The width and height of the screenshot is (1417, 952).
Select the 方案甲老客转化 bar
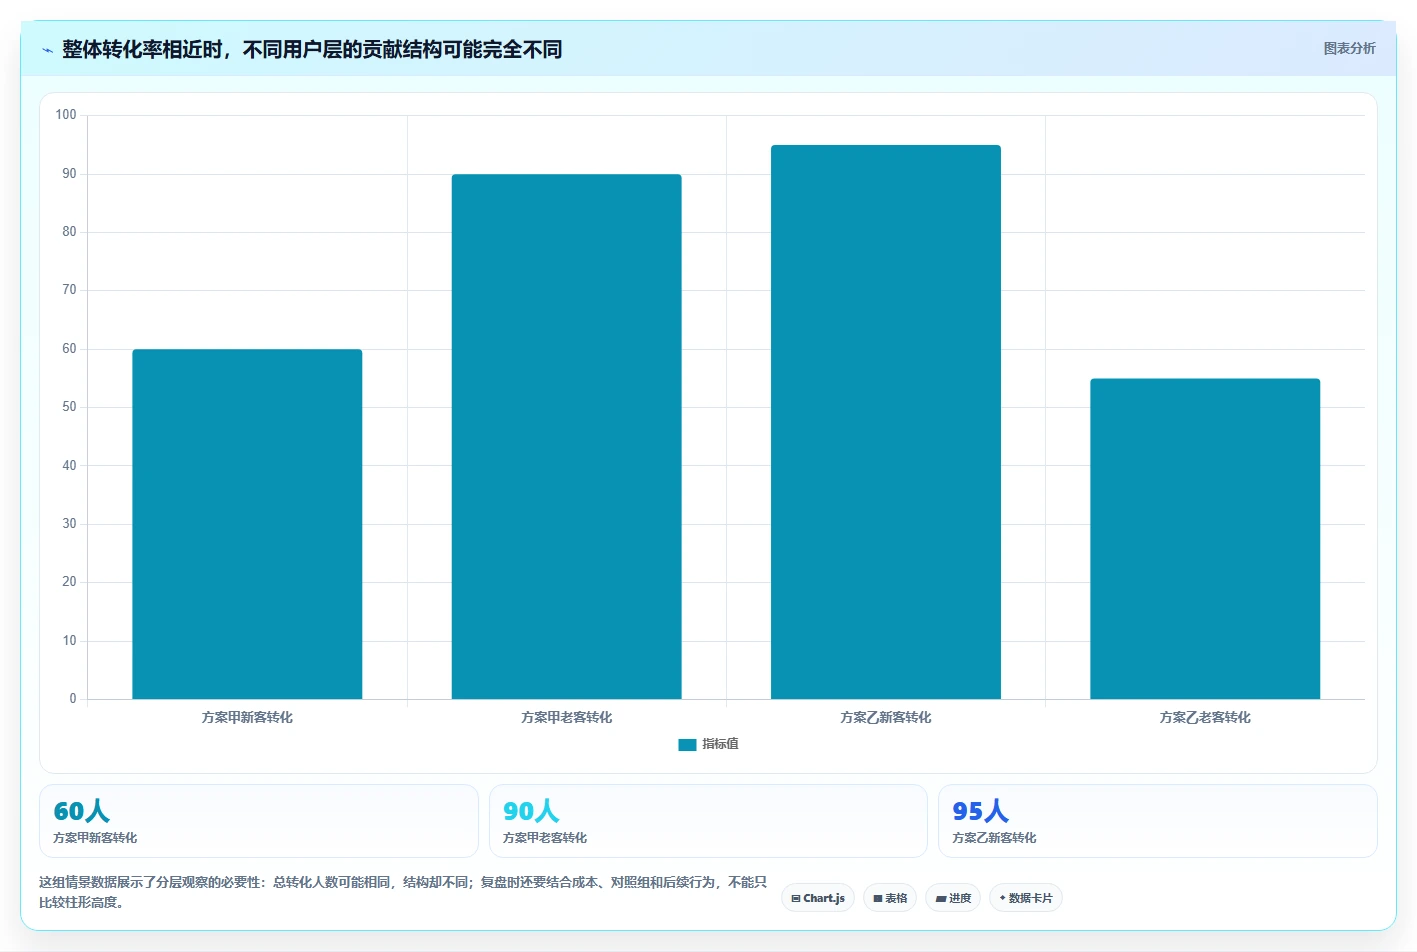tap(566, 437)
